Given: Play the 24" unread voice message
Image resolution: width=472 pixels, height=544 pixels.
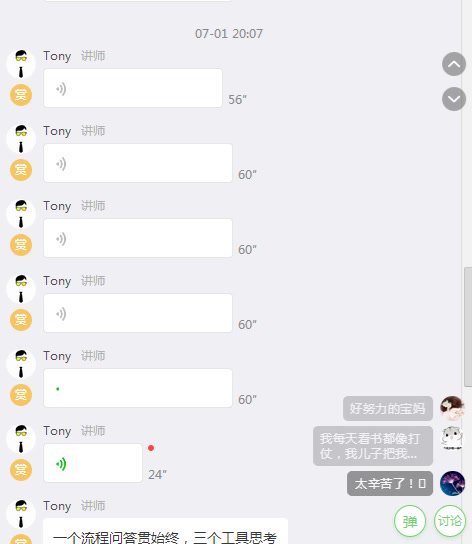Looking at the screenshot, I should tap(93, 463).
